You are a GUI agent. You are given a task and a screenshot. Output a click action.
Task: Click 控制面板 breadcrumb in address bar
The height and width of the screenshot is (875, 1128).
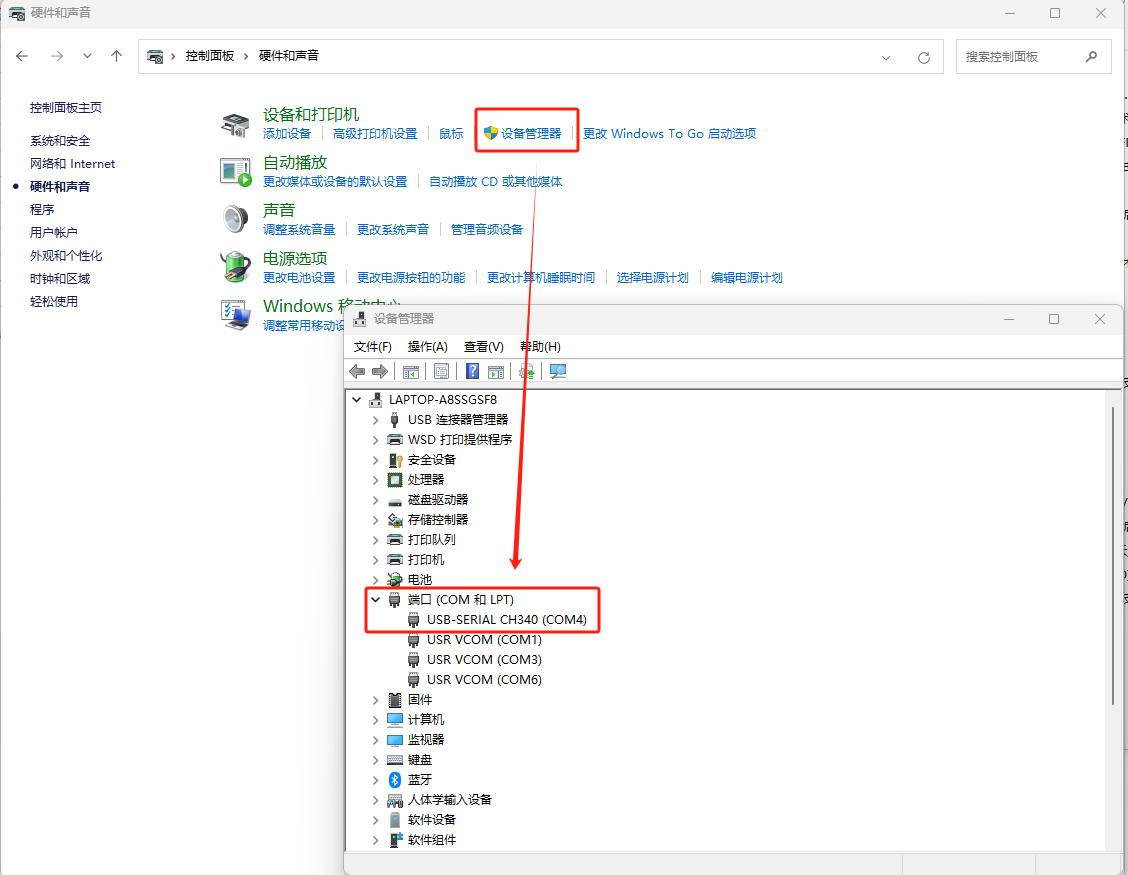coord(210,56)
